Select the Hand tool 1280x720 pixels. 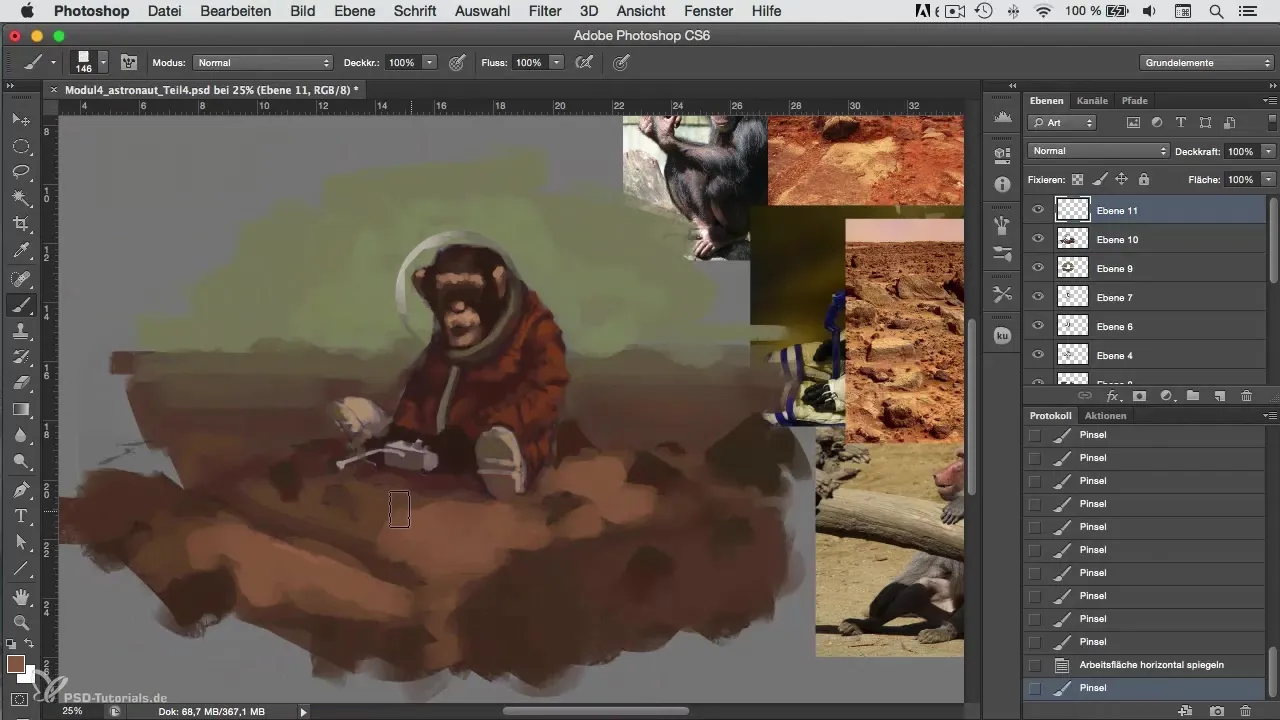click(21, 597)
